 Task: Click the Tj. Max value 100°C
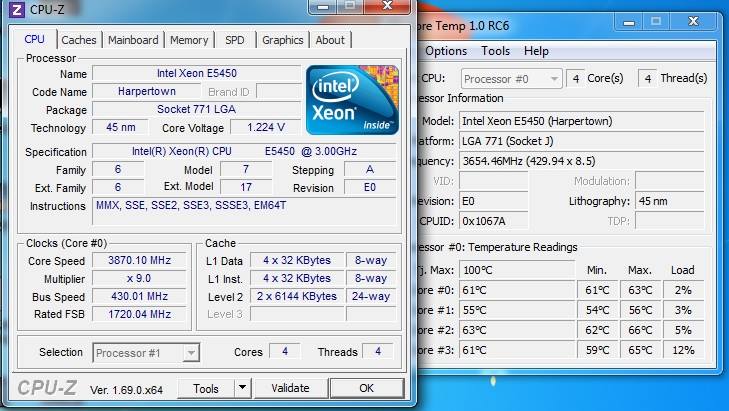(517, 270)
